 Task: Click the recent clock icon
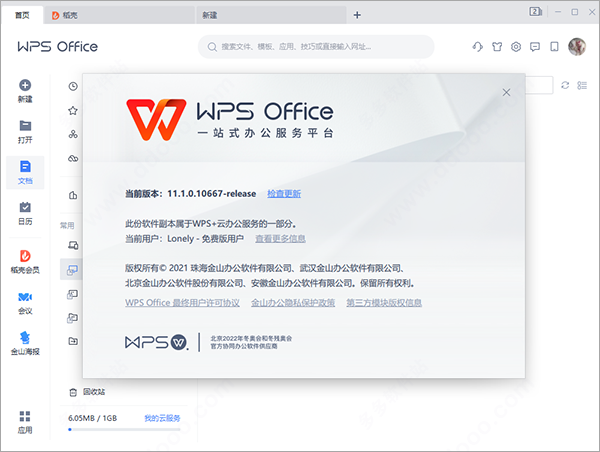click(x=73, y=86)
